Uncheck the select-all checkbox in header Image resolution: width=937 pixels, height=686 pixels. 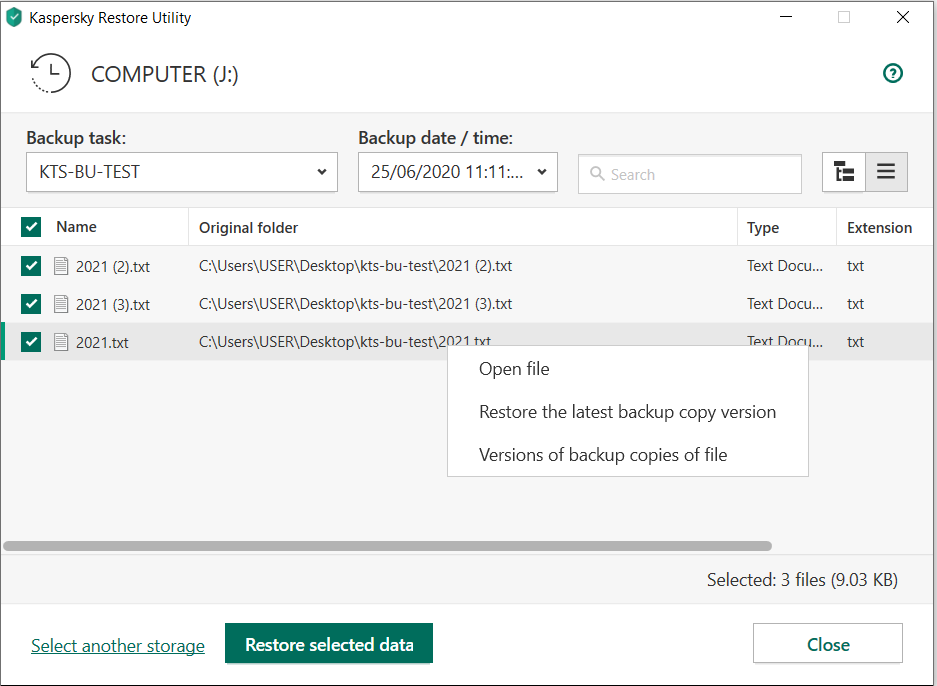pyautogui.click(x=31, y=227)
